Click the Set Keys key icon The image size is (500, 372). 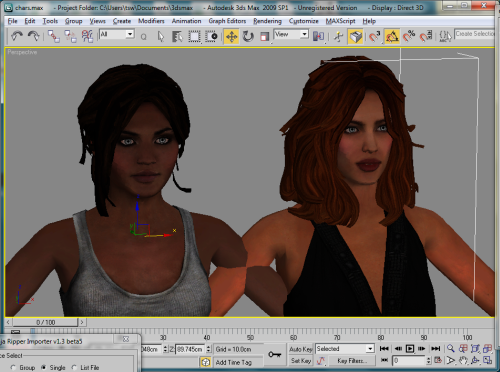point(274,354)
